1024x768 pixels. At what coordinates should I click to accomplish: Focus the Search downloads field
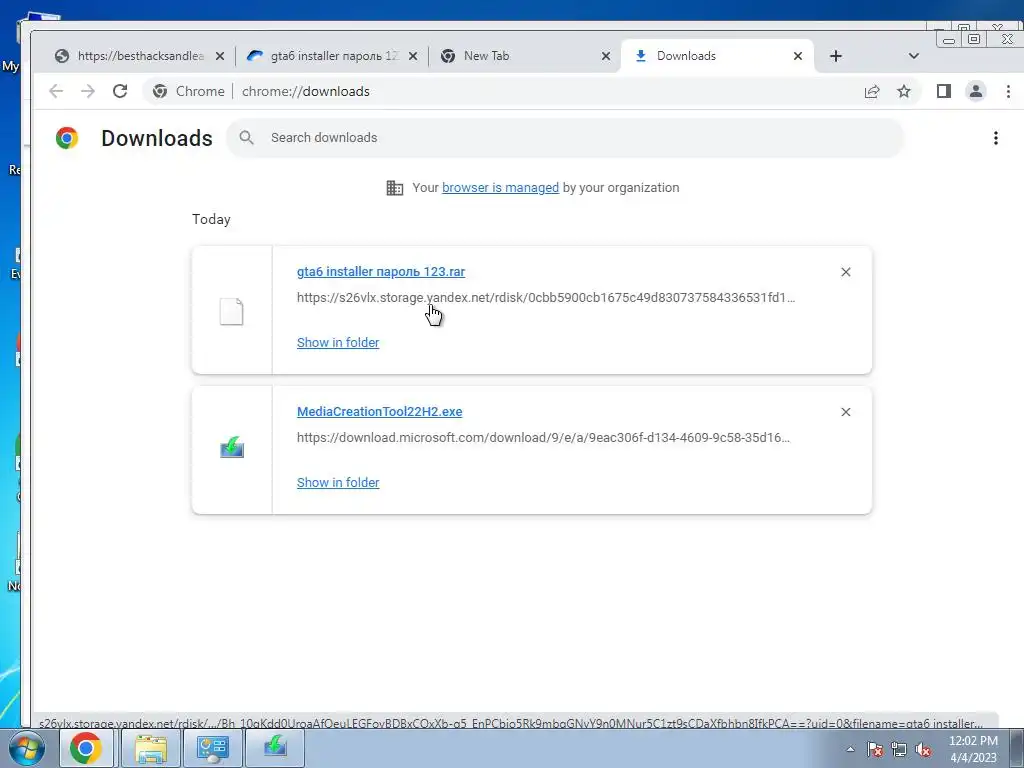565,138
